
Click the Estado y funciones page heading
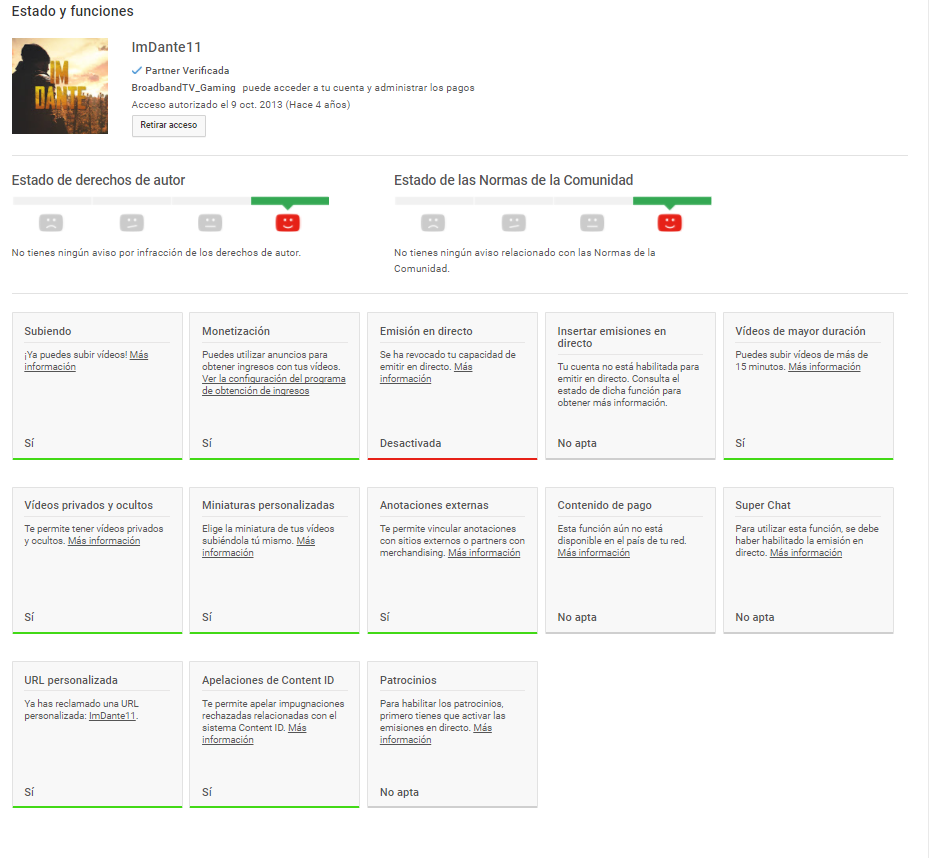(73, 11)
